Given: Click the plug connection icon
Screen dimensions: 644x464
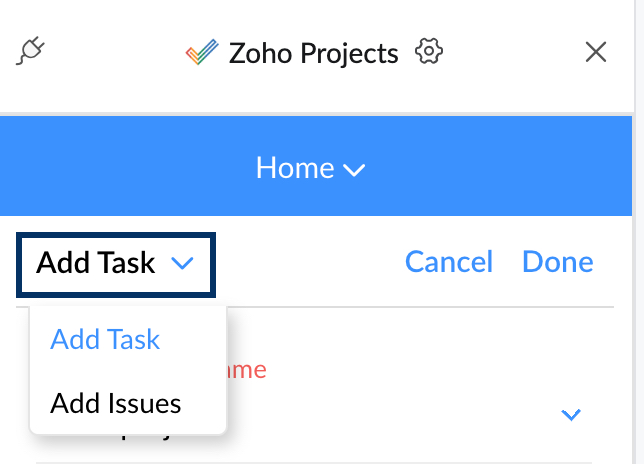Looking at the screenshot, I should [30, 51].
